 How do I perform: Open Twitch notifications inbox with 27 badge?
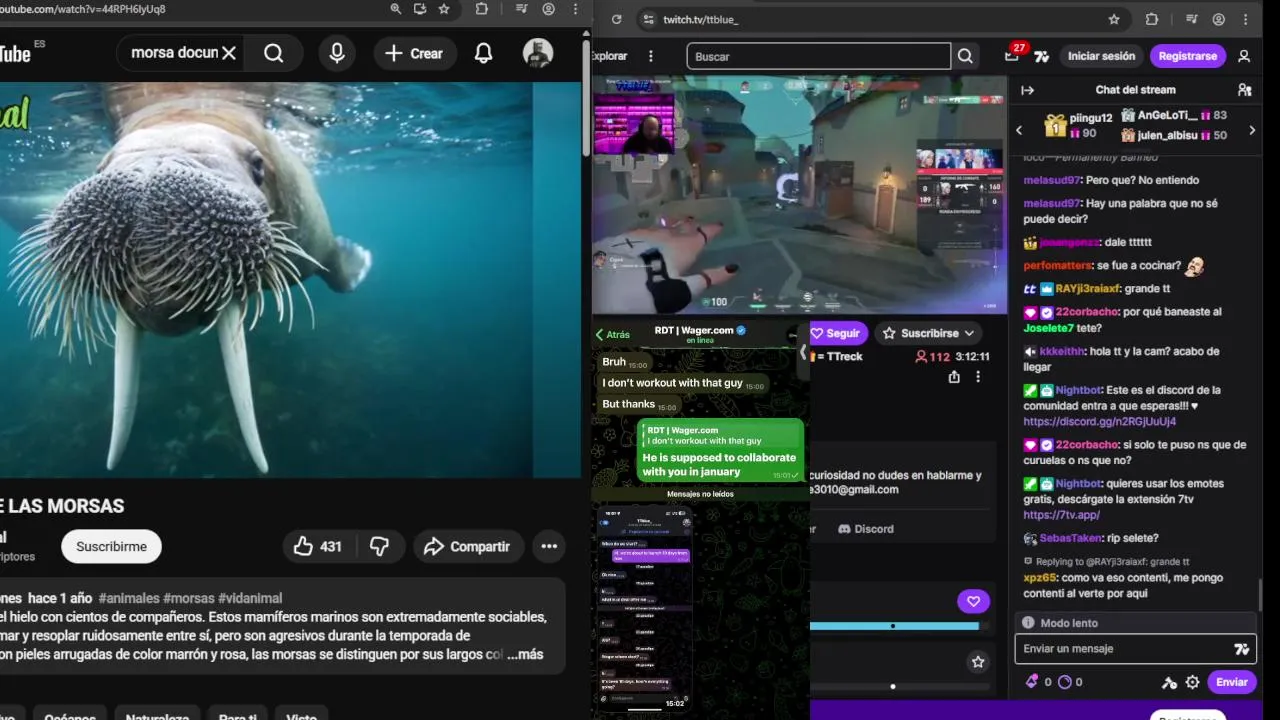1013,55
